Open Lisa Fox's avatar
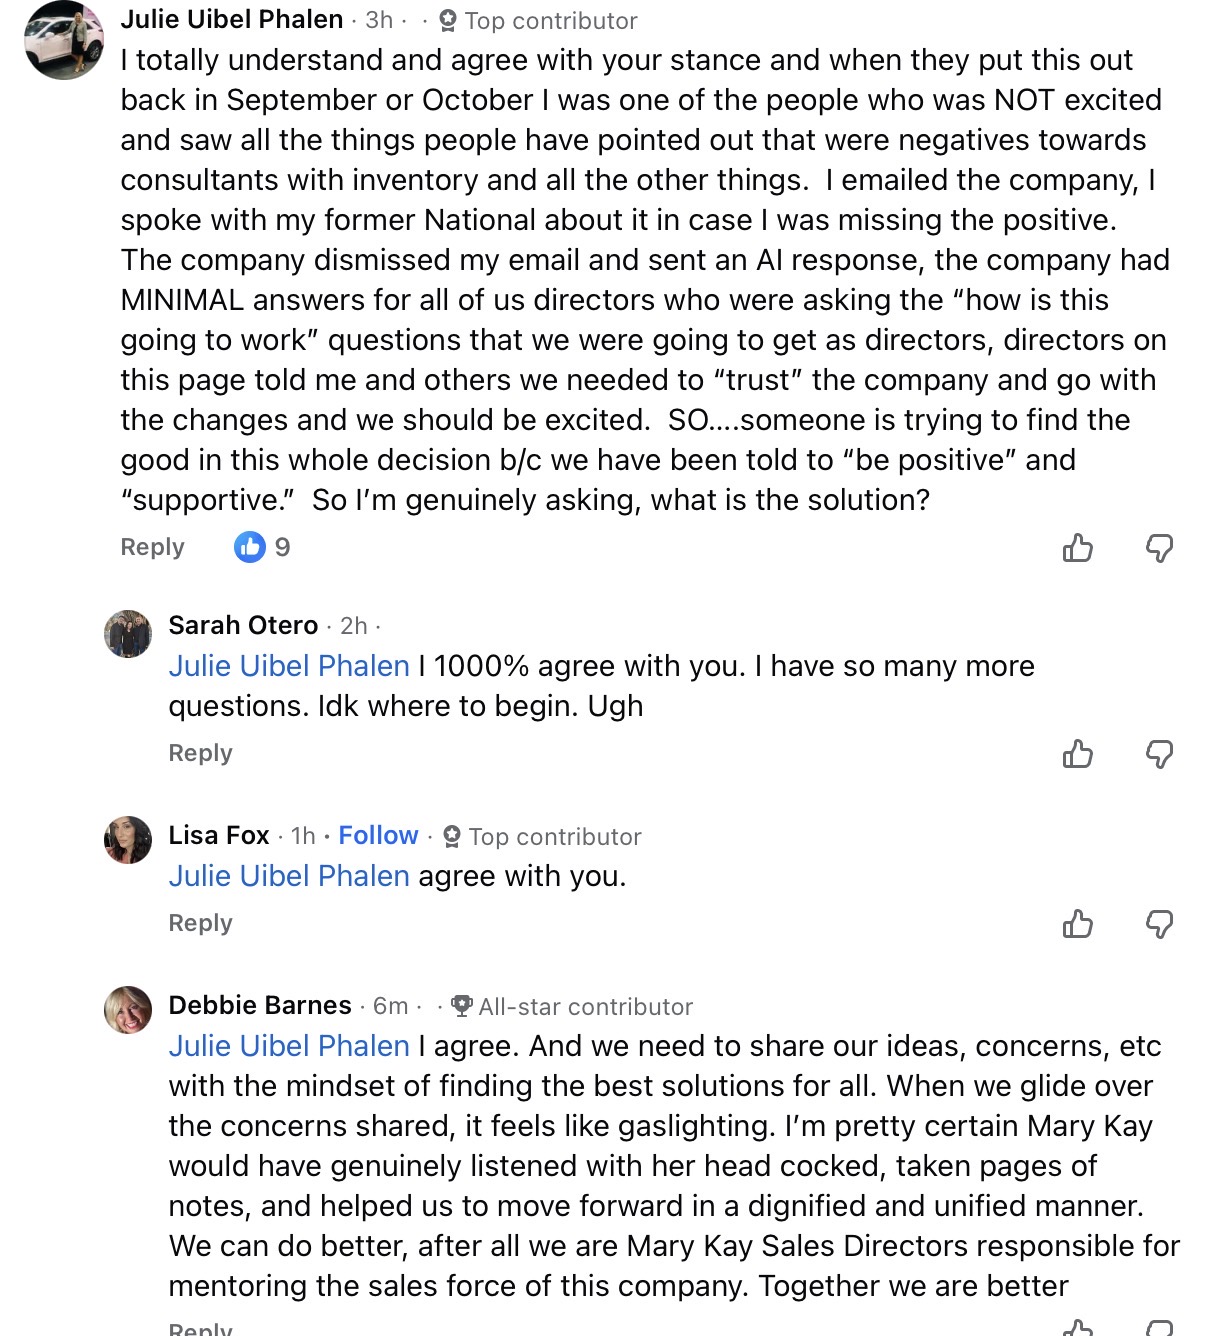 coord(128,840)
